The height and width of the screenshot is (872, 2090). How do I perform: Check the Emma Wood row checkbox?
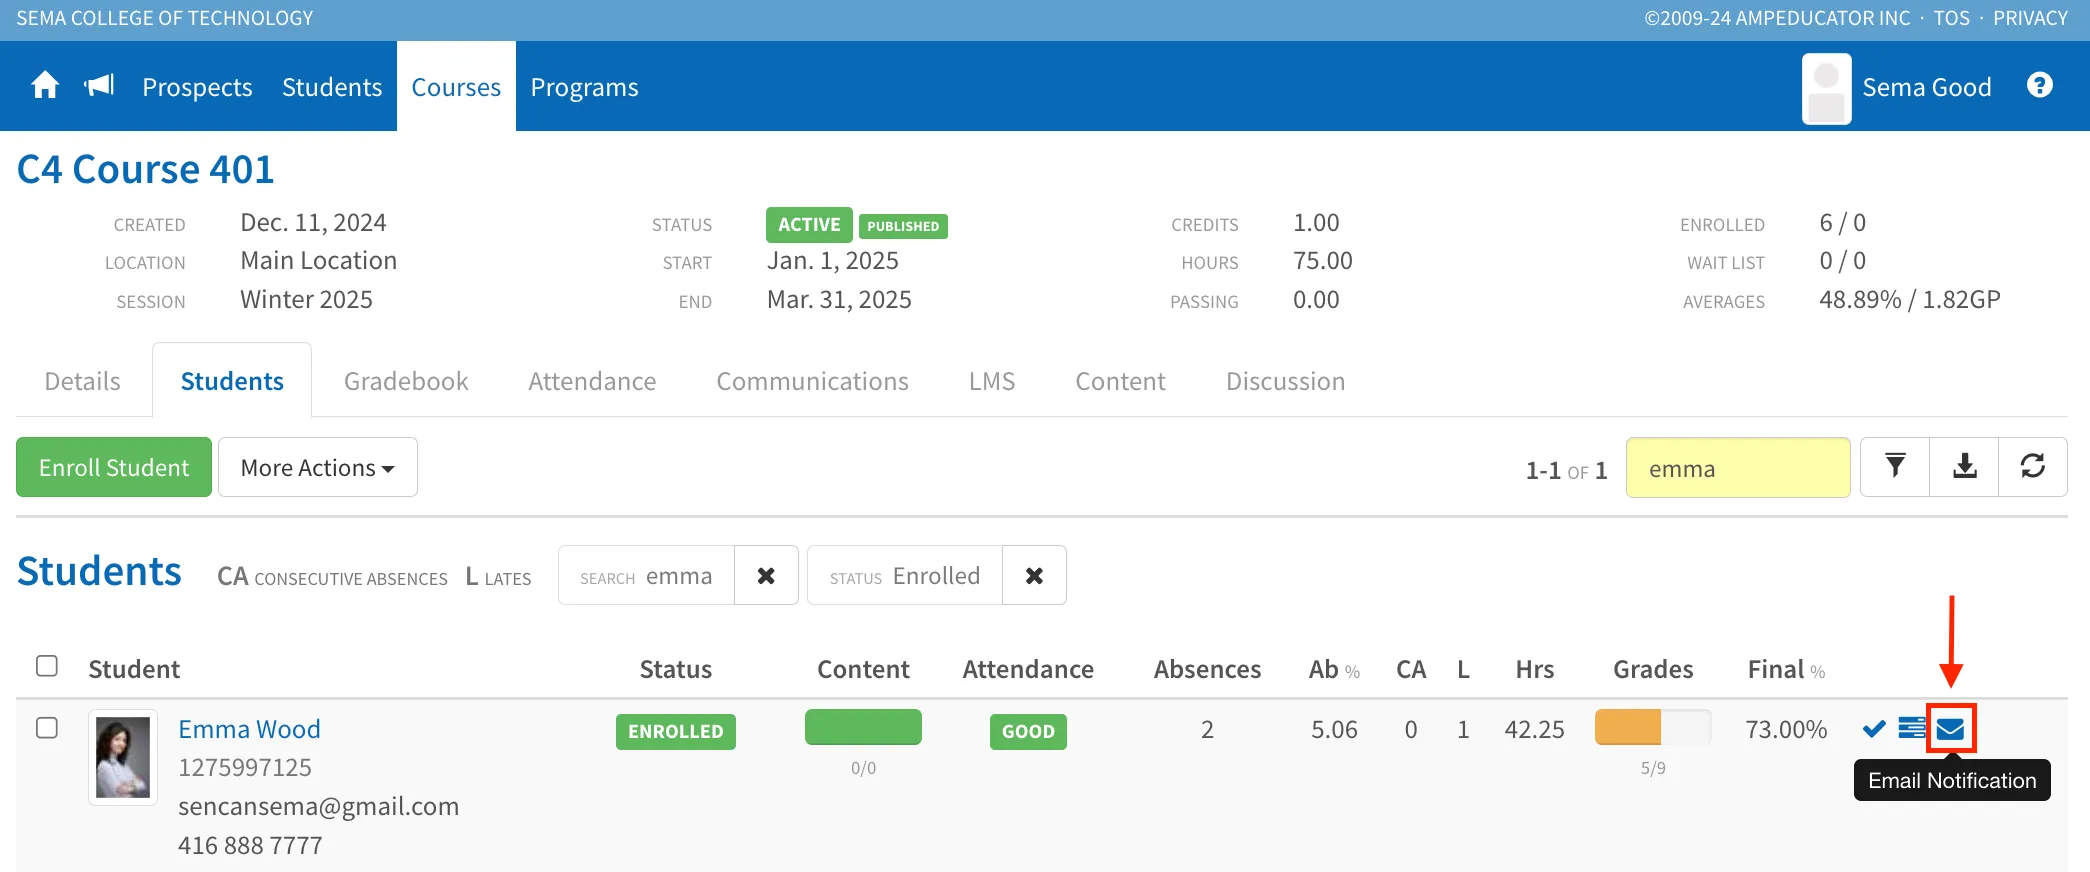(x=47, y=728)
